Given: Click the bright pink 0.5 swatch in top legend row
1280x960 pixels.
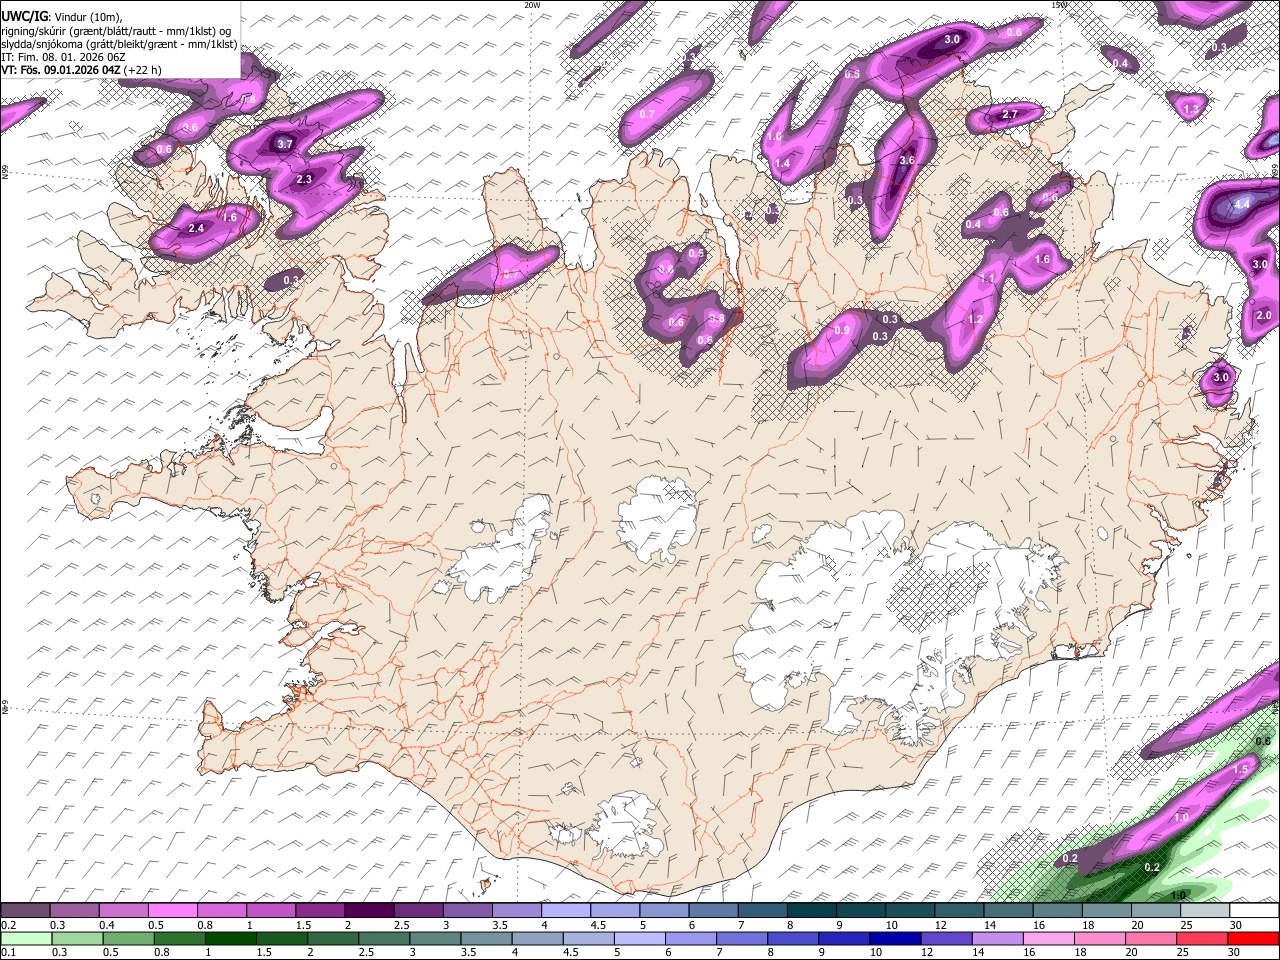Looking at the screenshot, I should point(173,911).
